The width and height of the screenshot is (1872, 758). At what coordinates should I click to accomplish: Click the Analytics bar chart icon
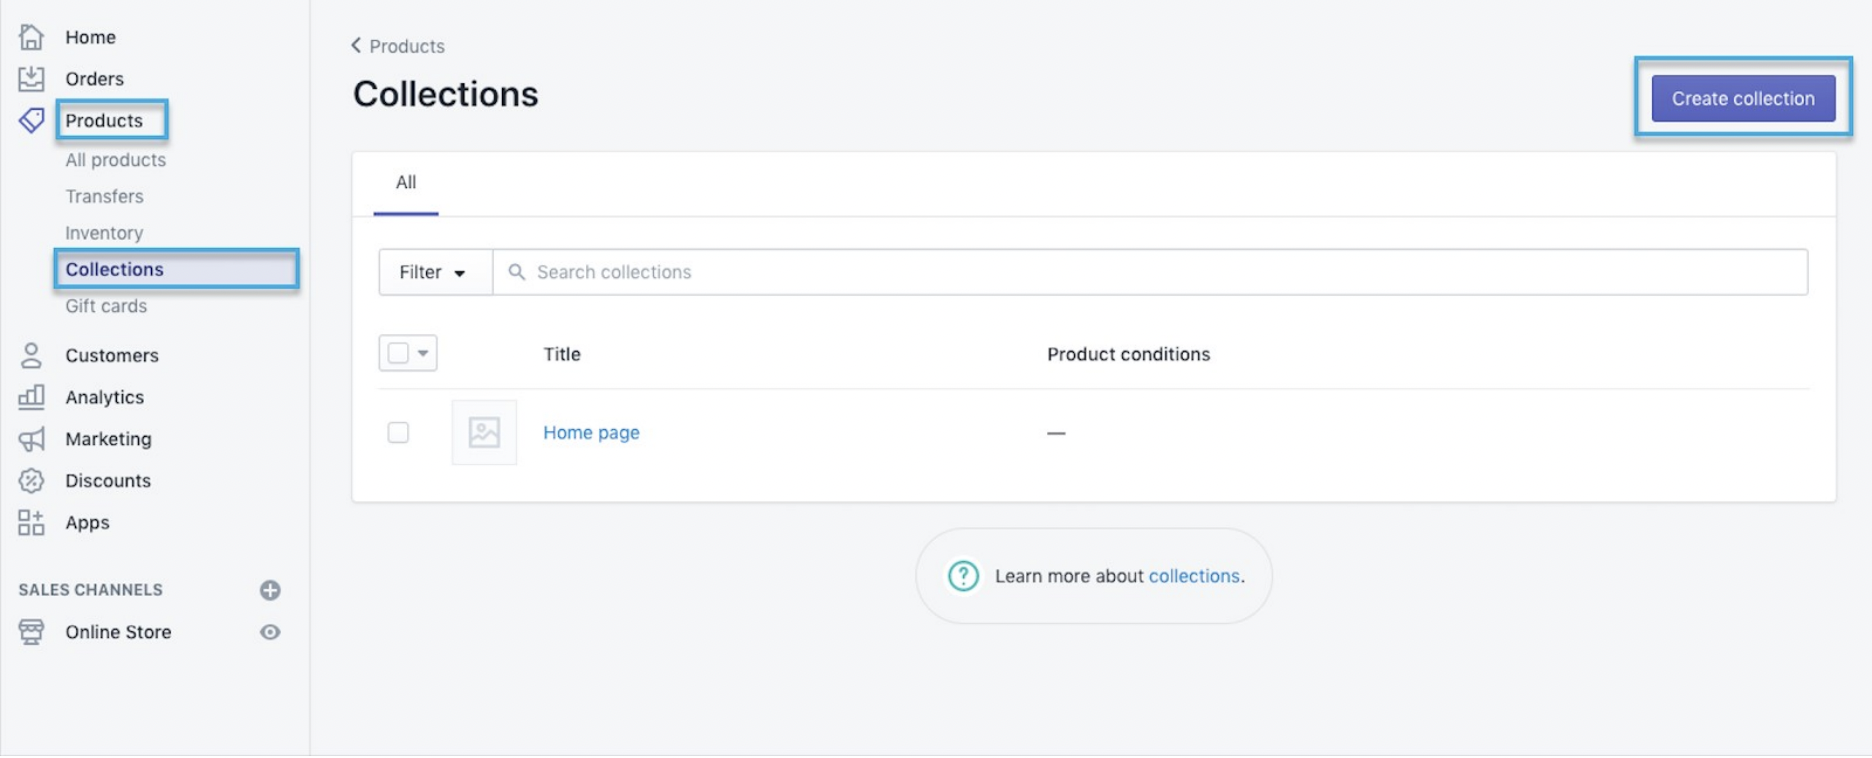[31, 397]
